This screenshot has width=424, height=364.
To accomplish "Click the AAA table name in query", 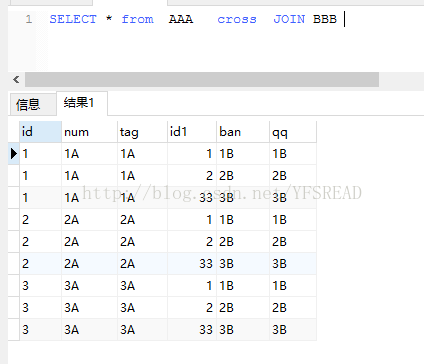I will [181, 19].
